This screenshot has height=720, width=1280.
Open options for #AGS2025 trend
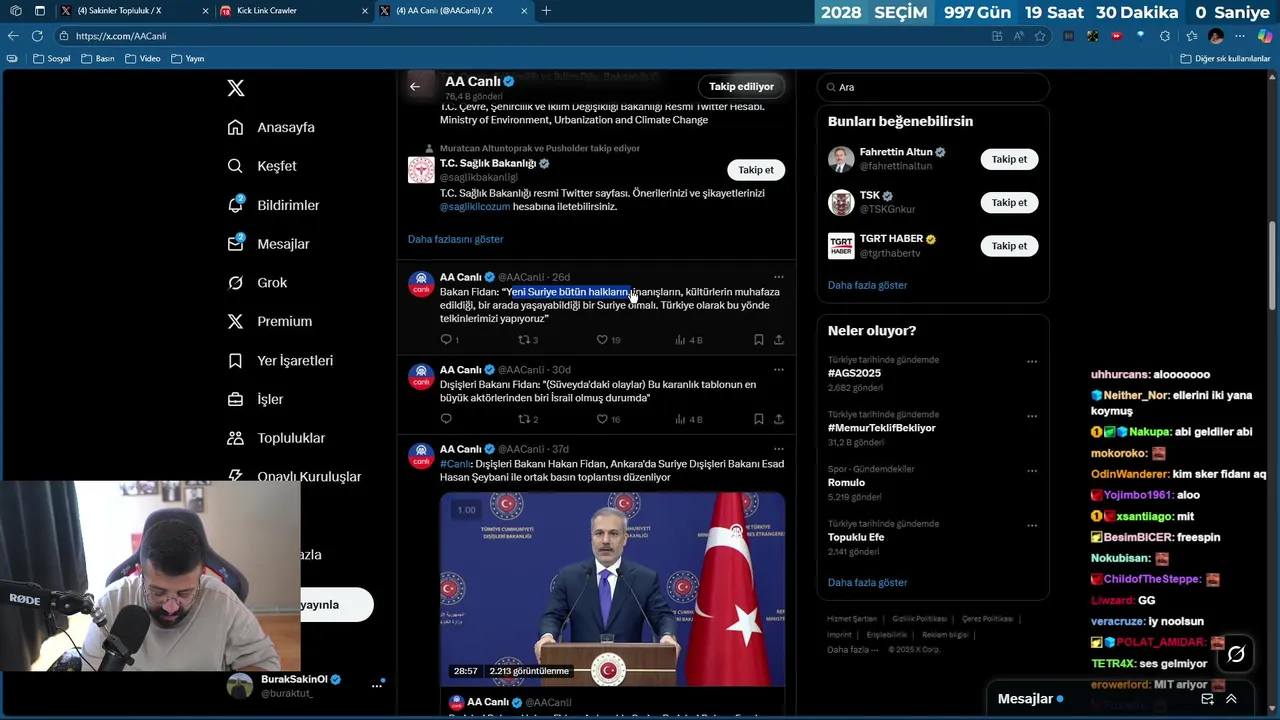click(x=1032, y=361)
